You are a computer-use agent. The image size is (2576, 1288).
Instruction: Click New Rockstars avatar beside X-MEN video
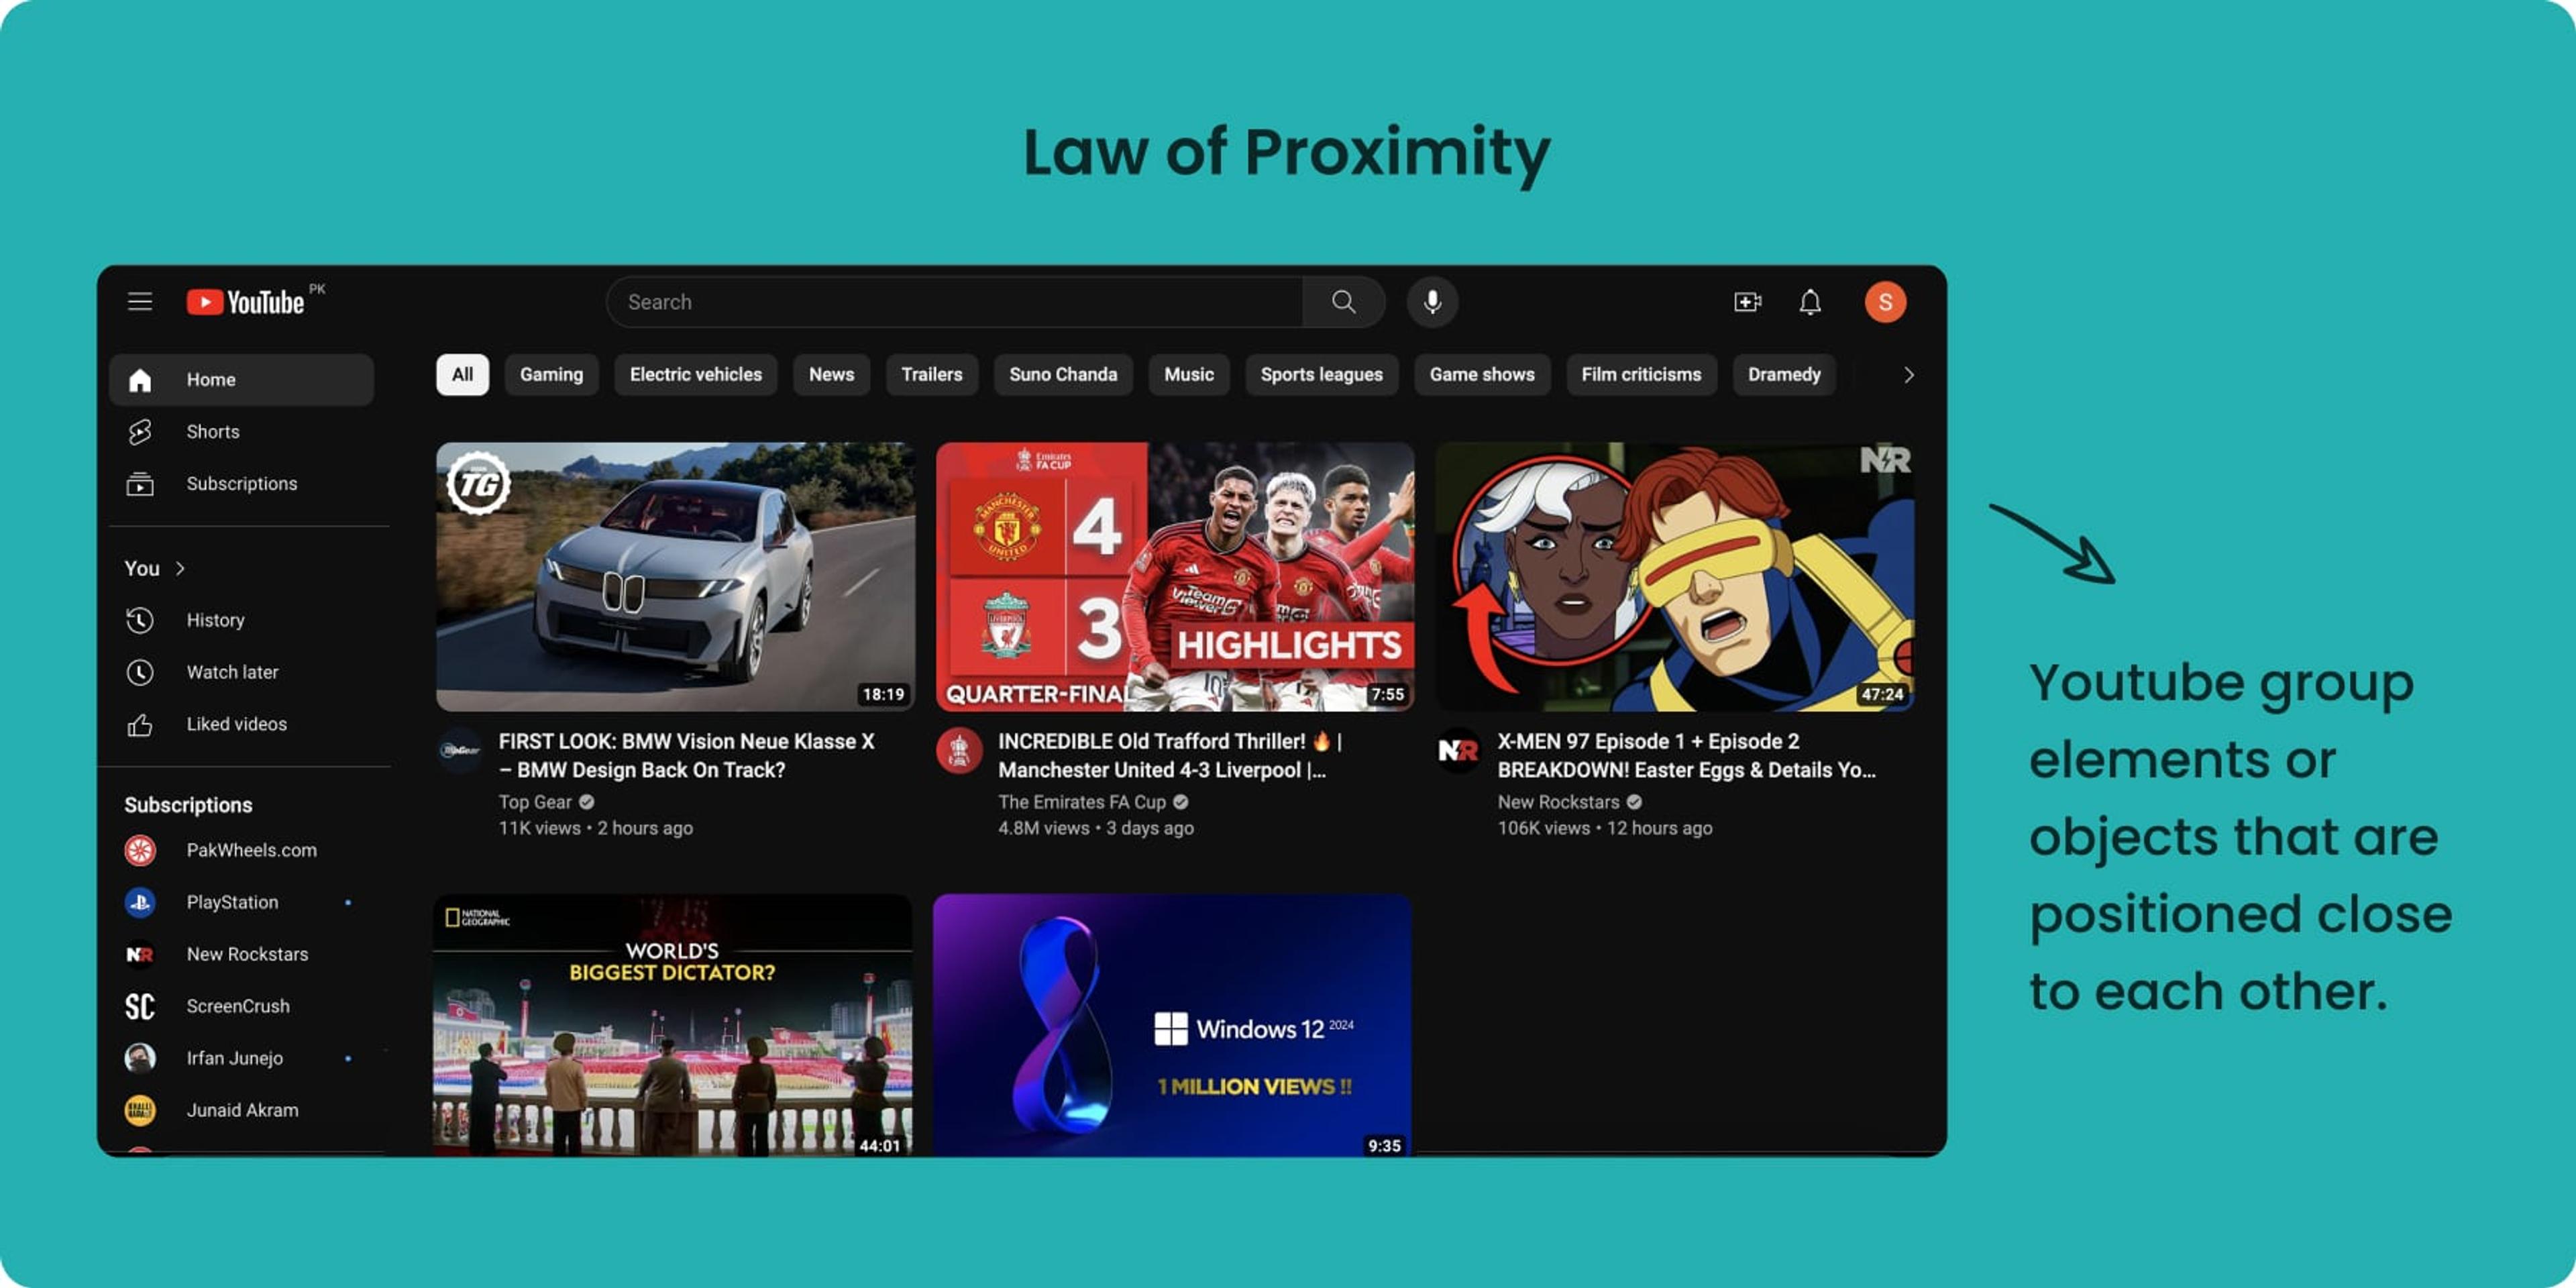pos(1458,750)
